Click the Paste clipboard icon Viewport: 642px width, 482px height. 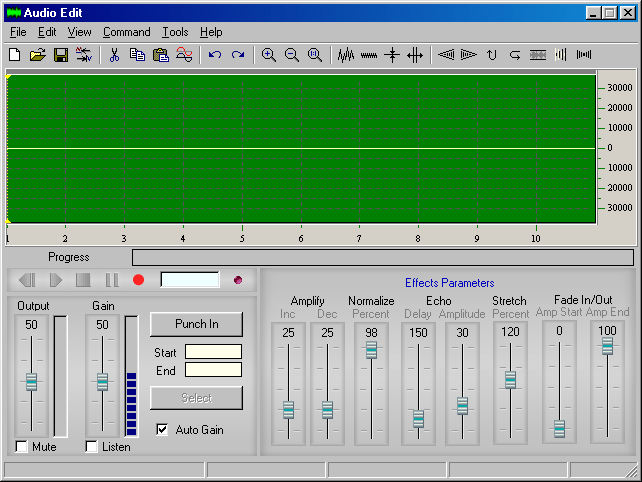pyautogui.click(x=160, y=55)
